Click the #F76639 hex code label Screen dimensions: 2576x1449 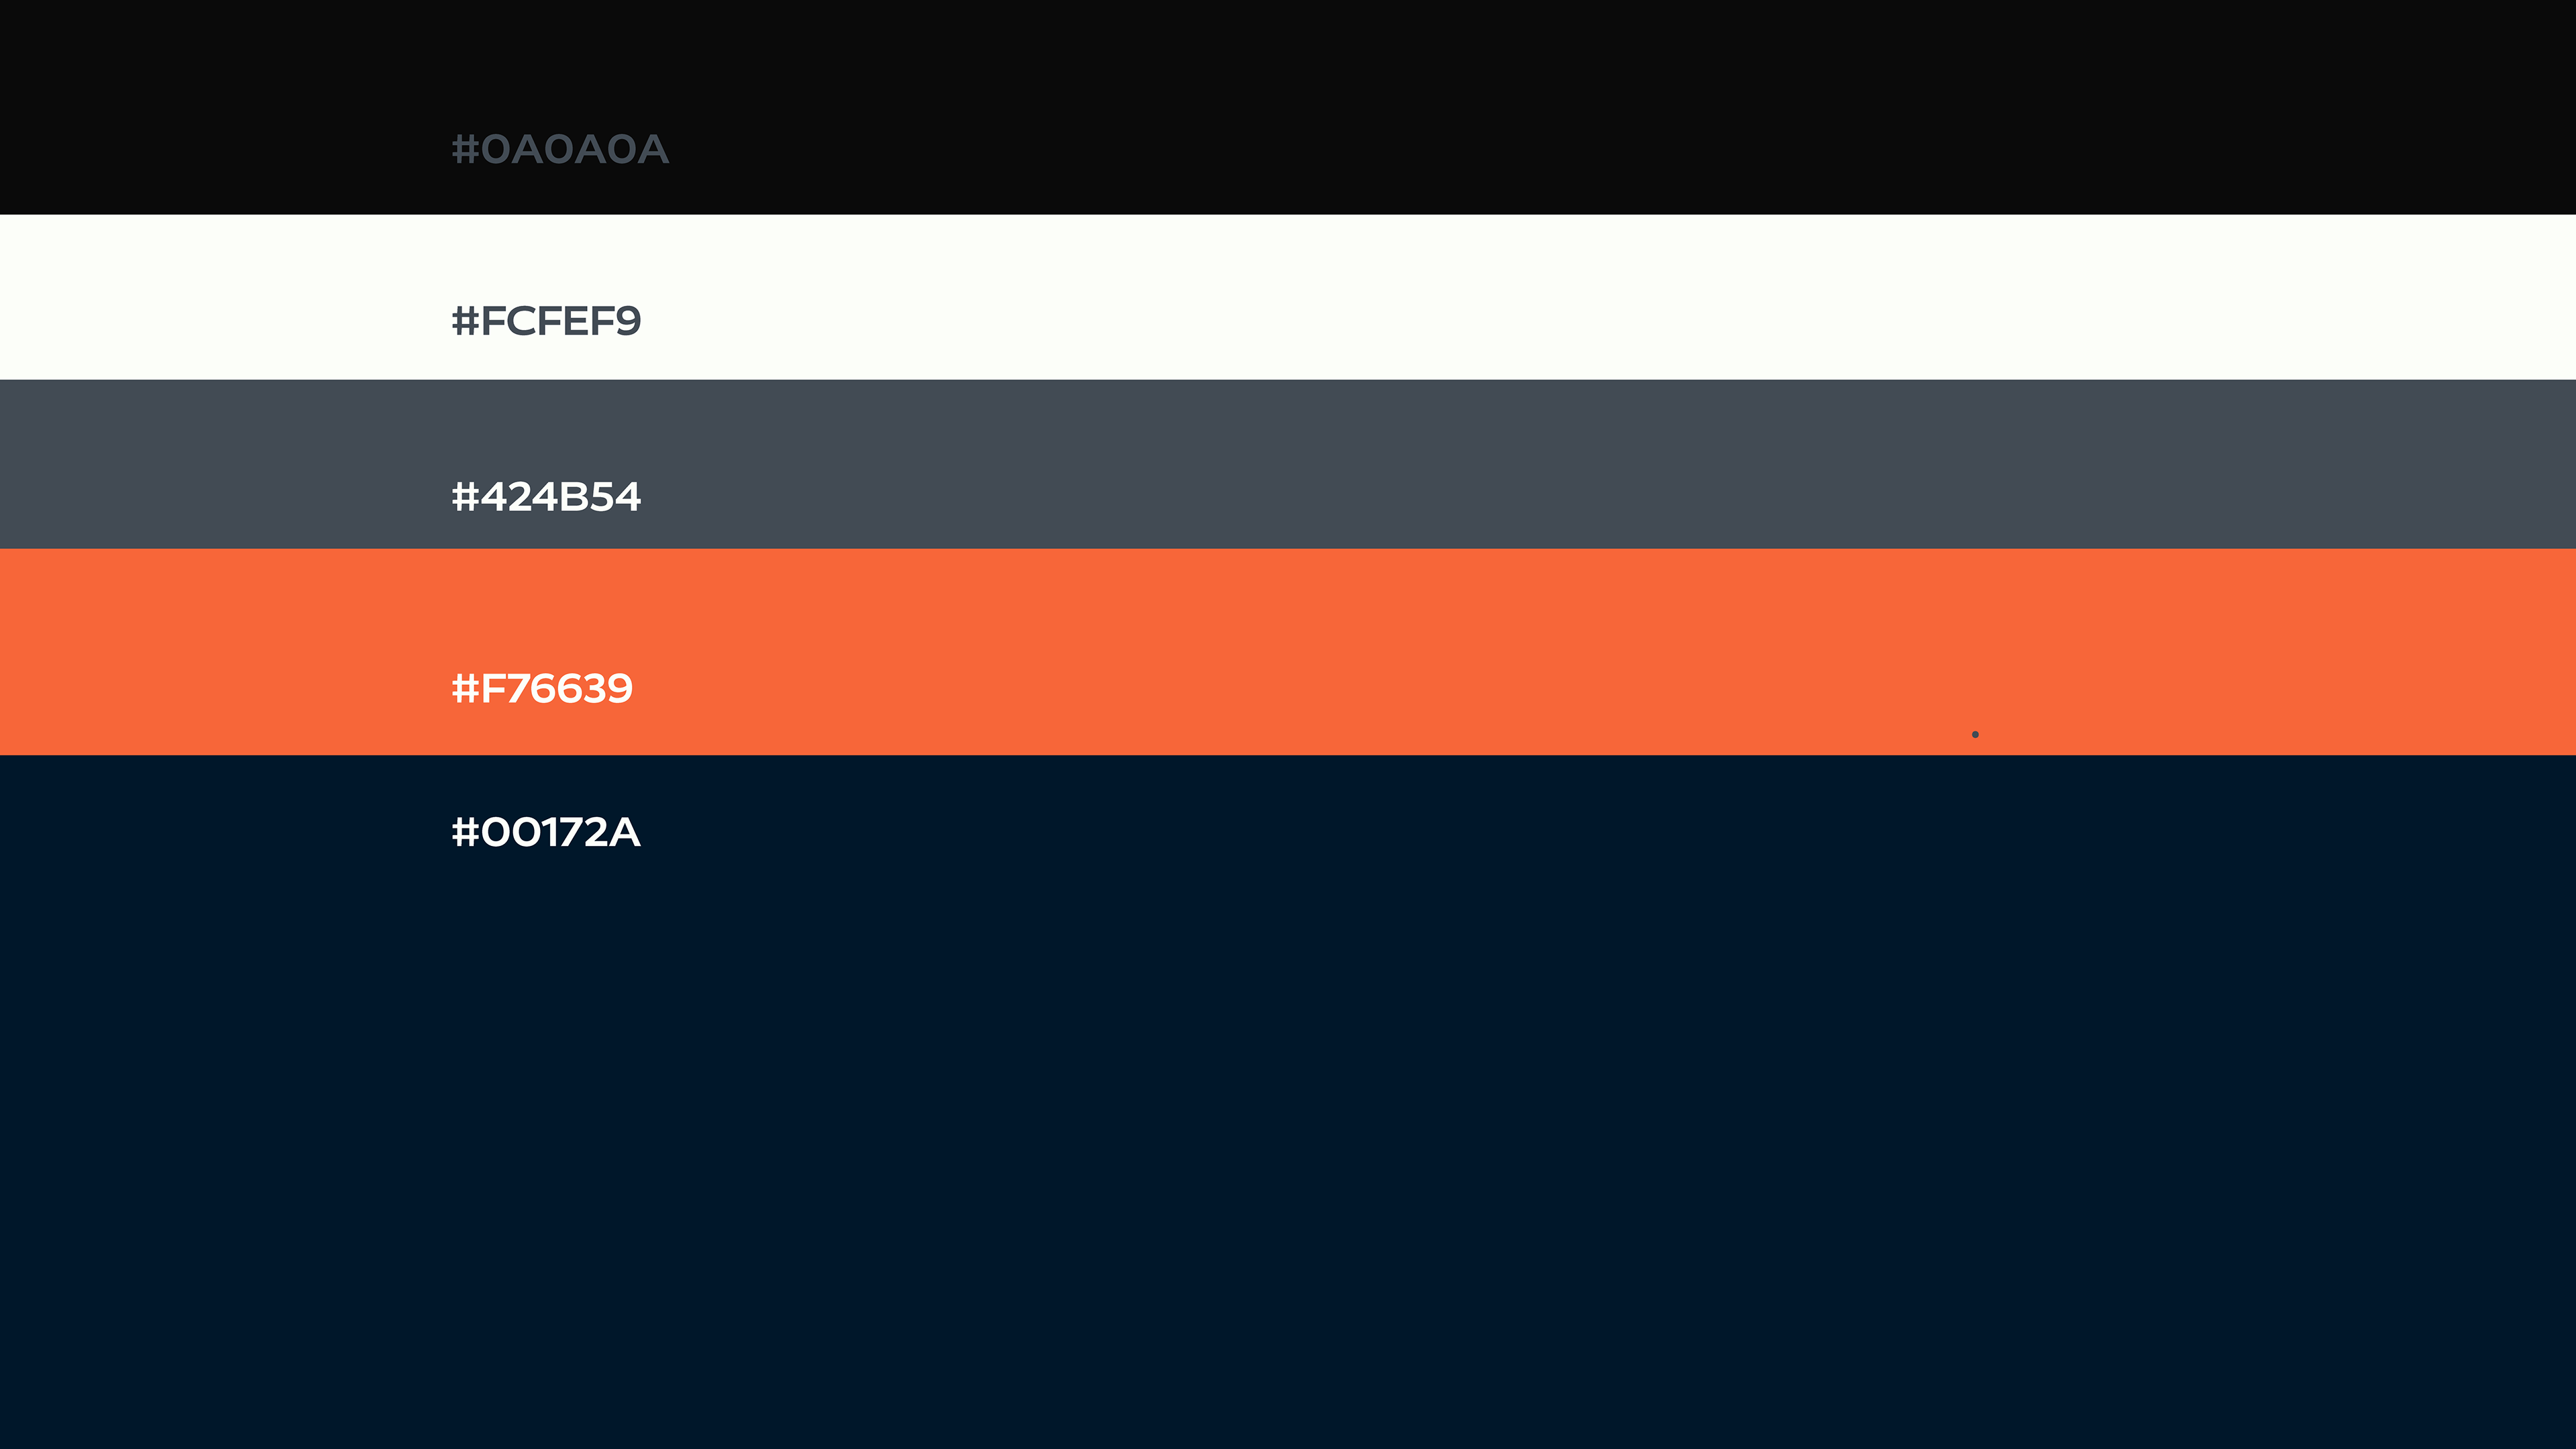point(542,689)
